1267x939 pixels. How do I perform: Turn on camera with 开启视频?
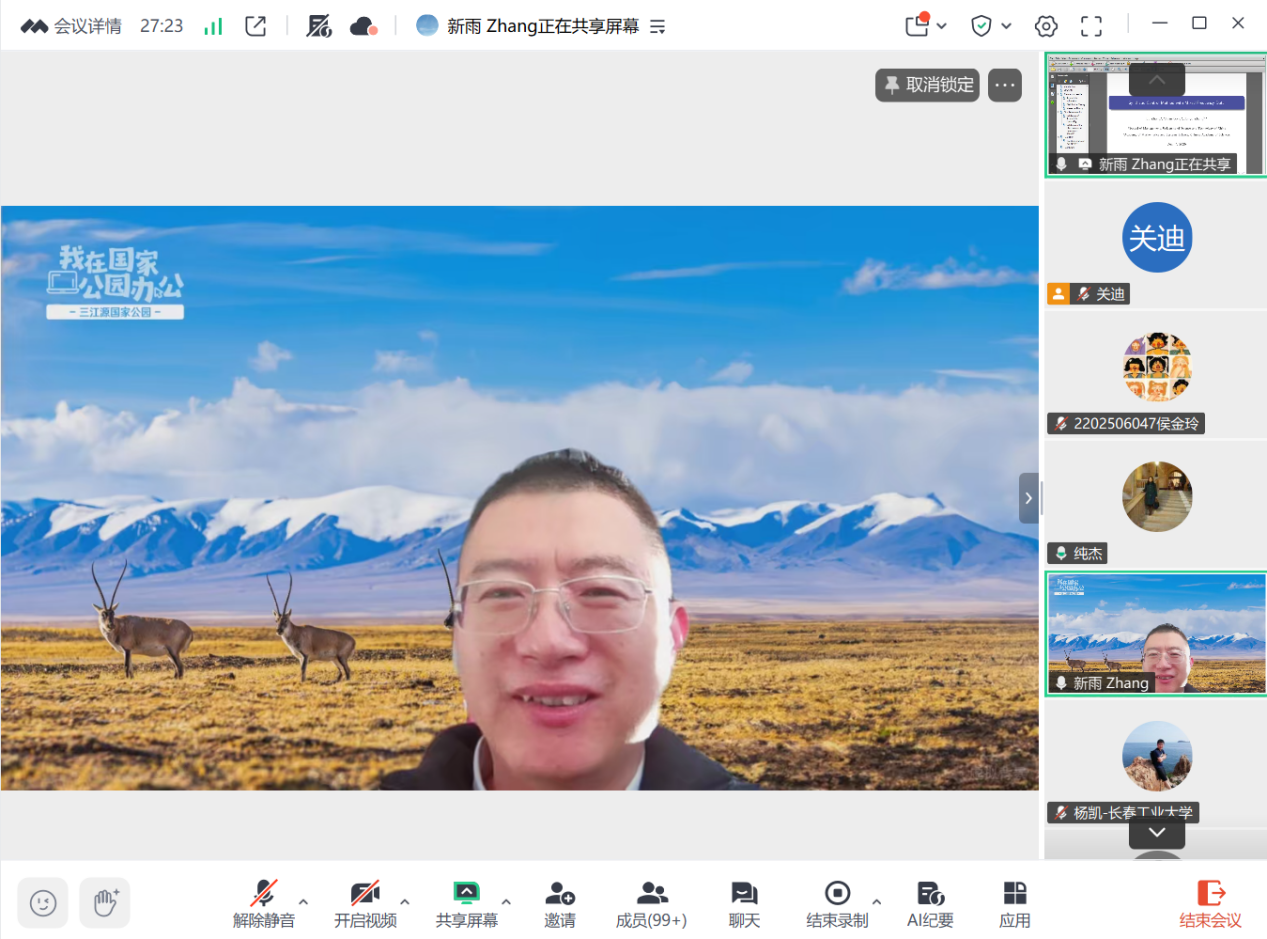(x=365, y=903)
